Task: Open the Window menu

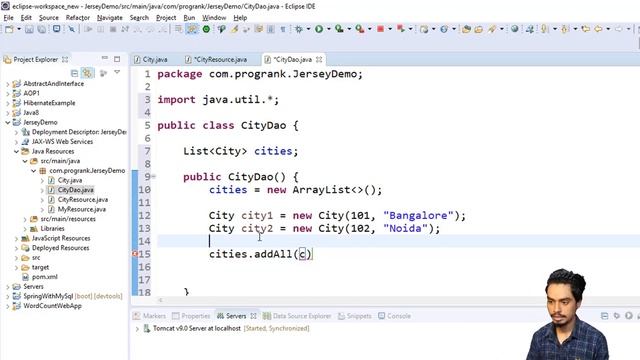Action: [214, 18]
